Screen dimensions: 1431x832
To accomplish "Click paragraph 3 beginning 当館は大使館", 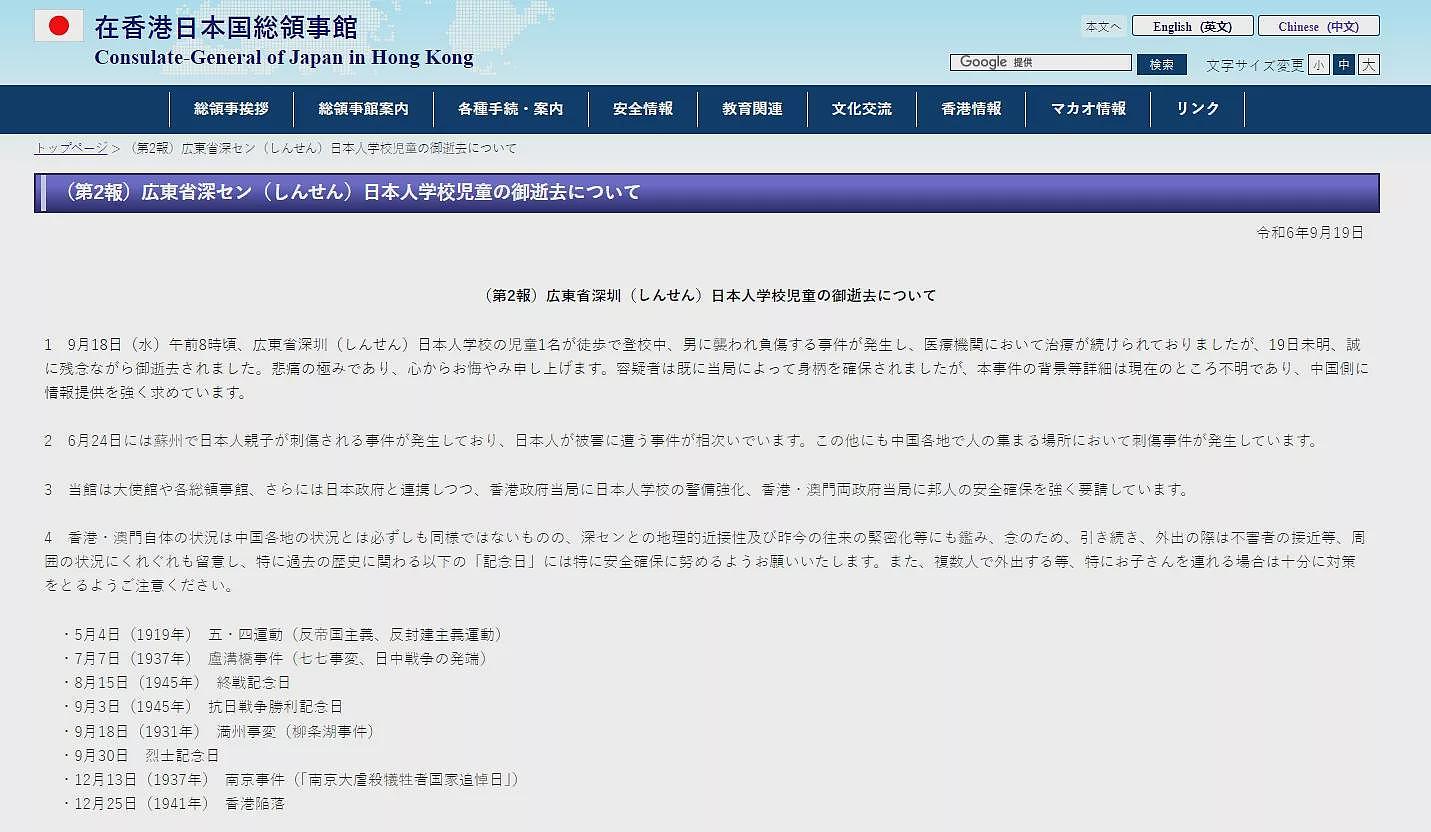I will click(x=618, y=489).
